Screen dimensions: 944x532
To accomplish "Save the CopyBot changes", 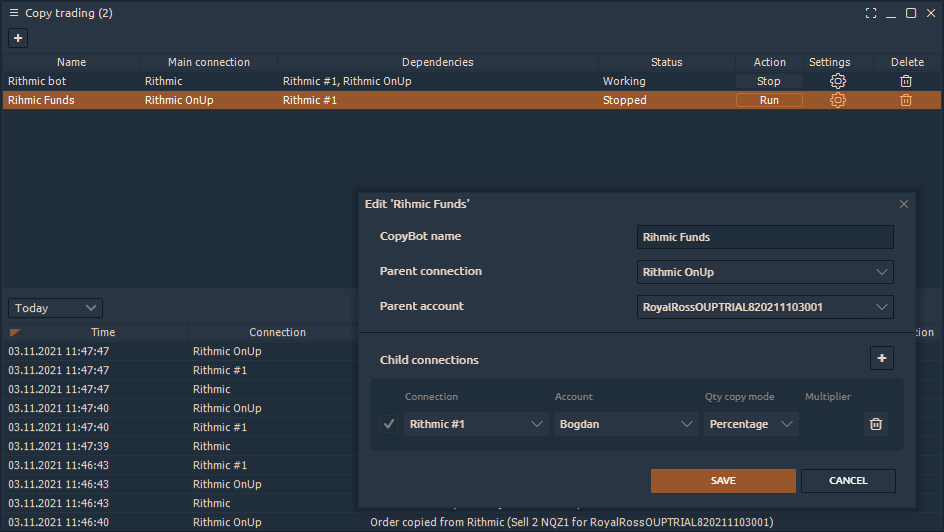I will tap(723, 481).
